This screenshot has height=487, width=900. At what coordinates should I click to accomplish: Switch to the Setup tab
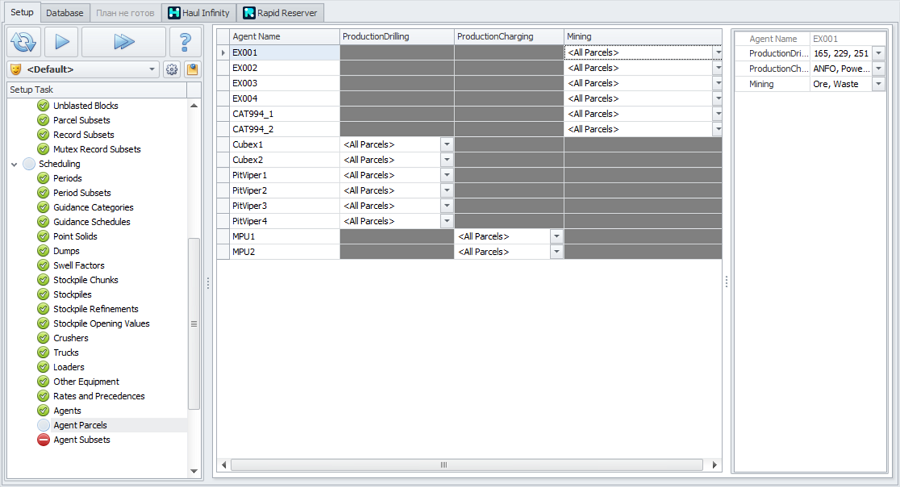pyautogui.click(x=22, y=12)
